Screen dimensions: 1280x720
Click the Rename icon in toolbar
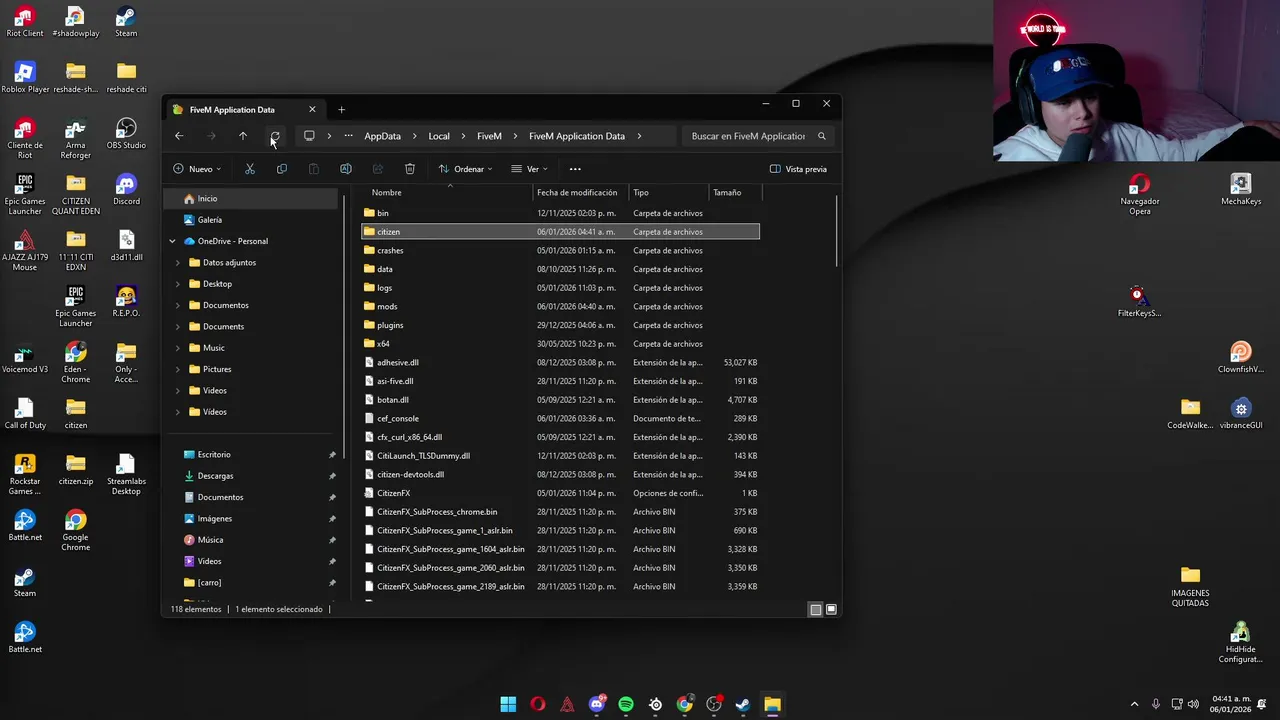pos(346,169)
